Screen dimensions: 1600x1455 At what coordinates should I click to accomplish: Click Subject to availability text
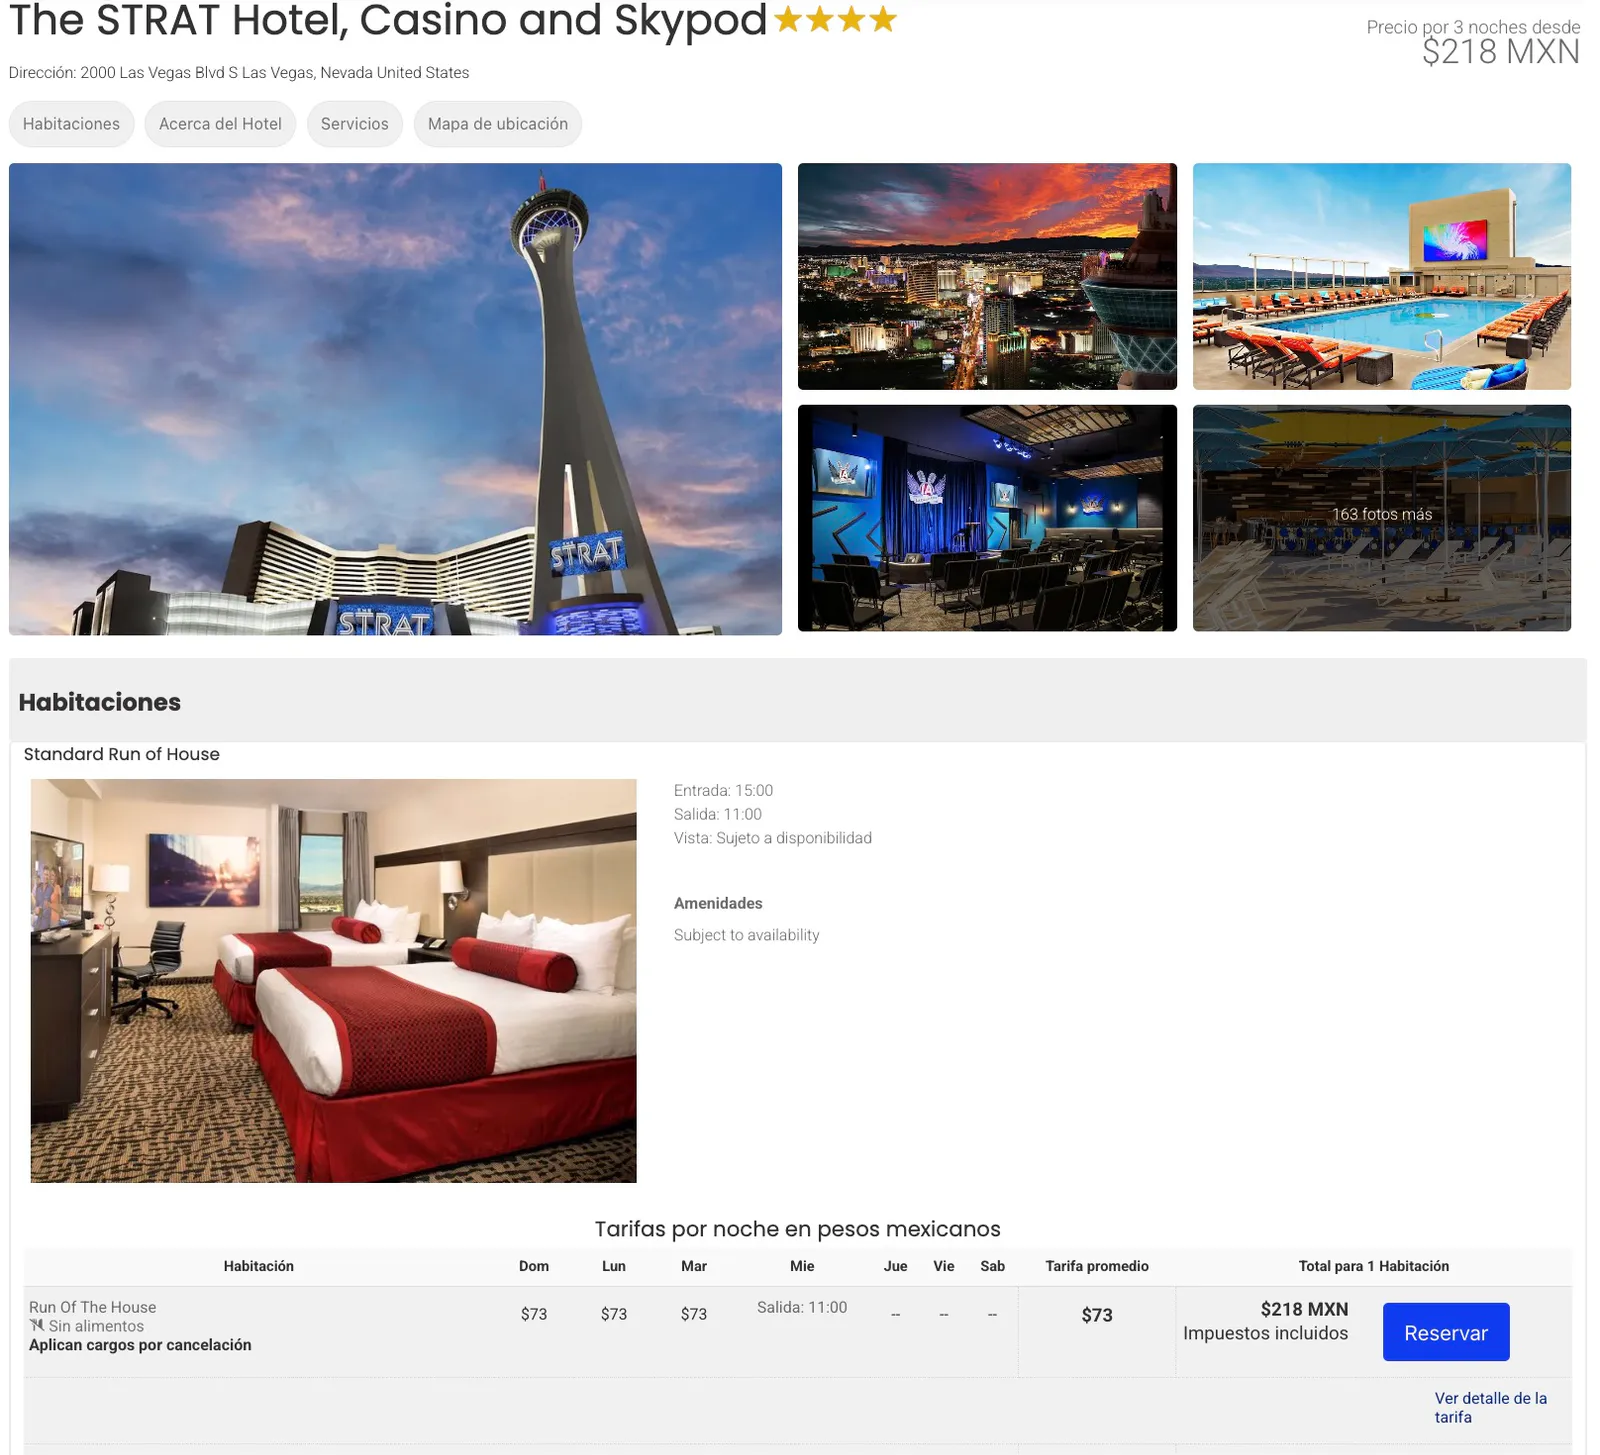(x=747, y=935)
